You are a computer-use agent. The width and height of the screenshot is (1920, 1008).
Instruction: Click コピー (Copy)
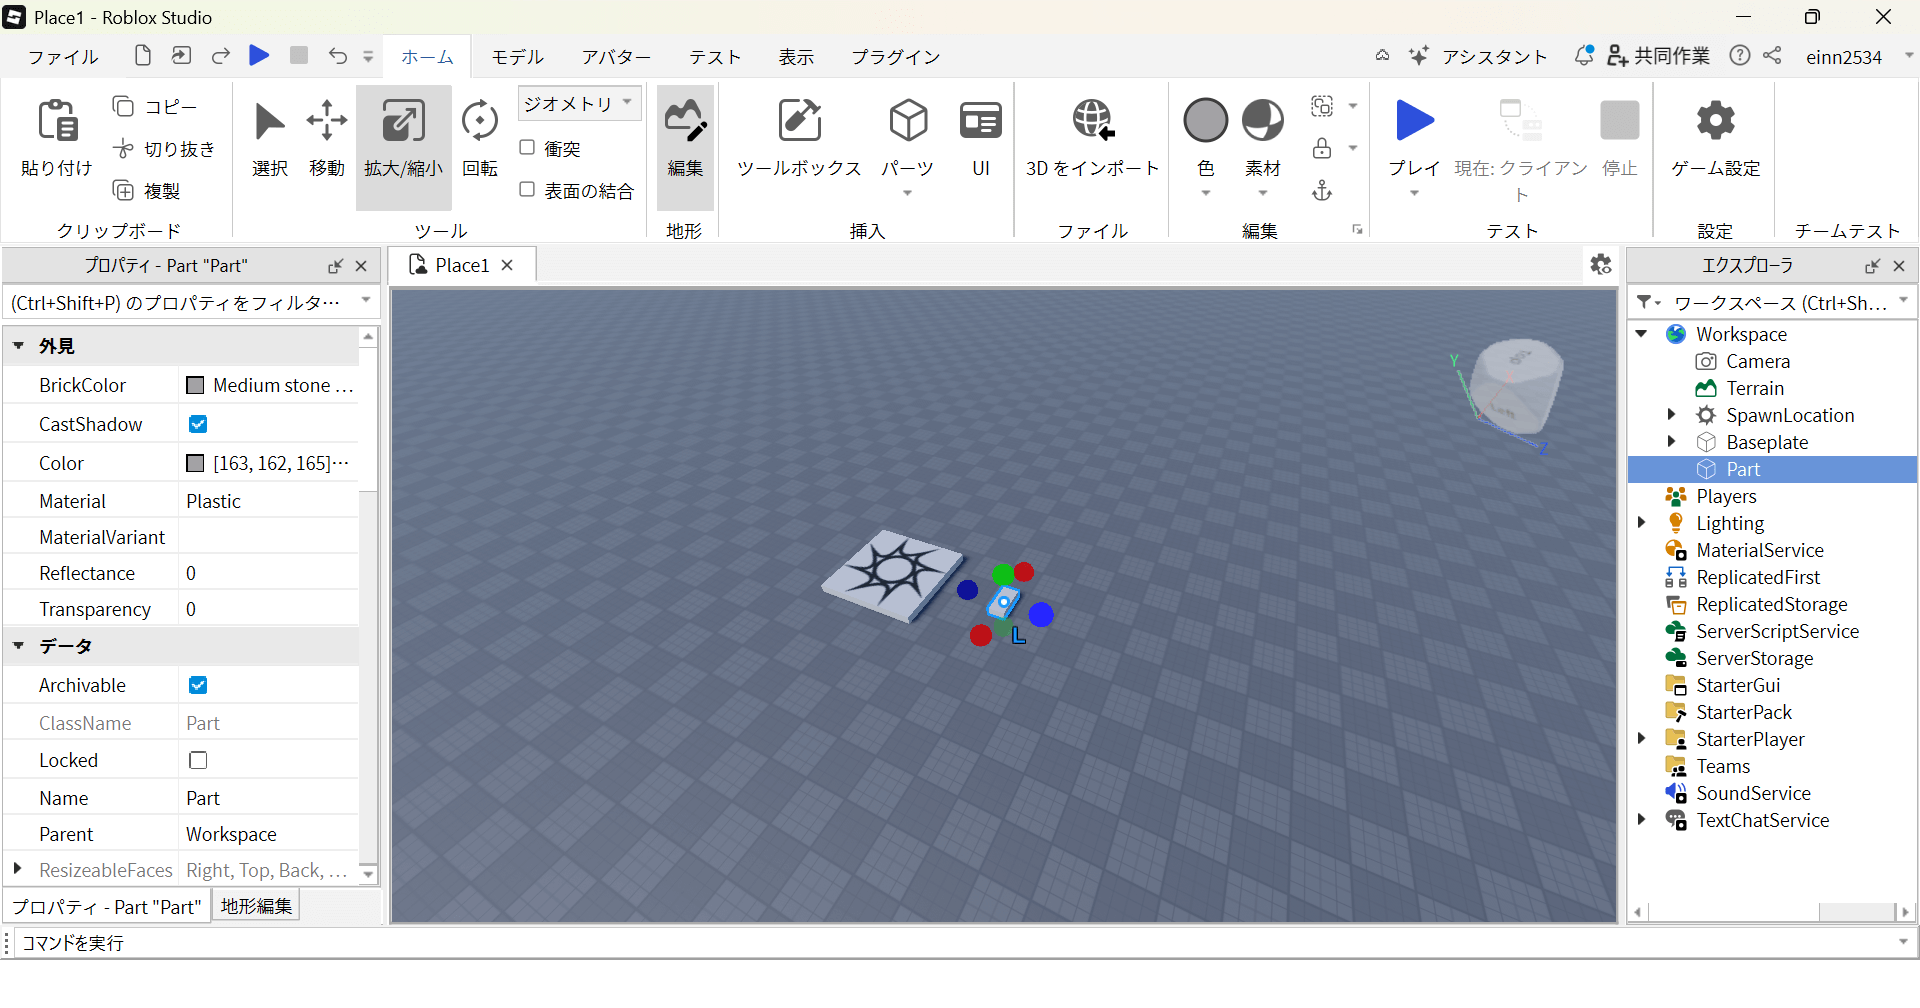coord(155,106)
